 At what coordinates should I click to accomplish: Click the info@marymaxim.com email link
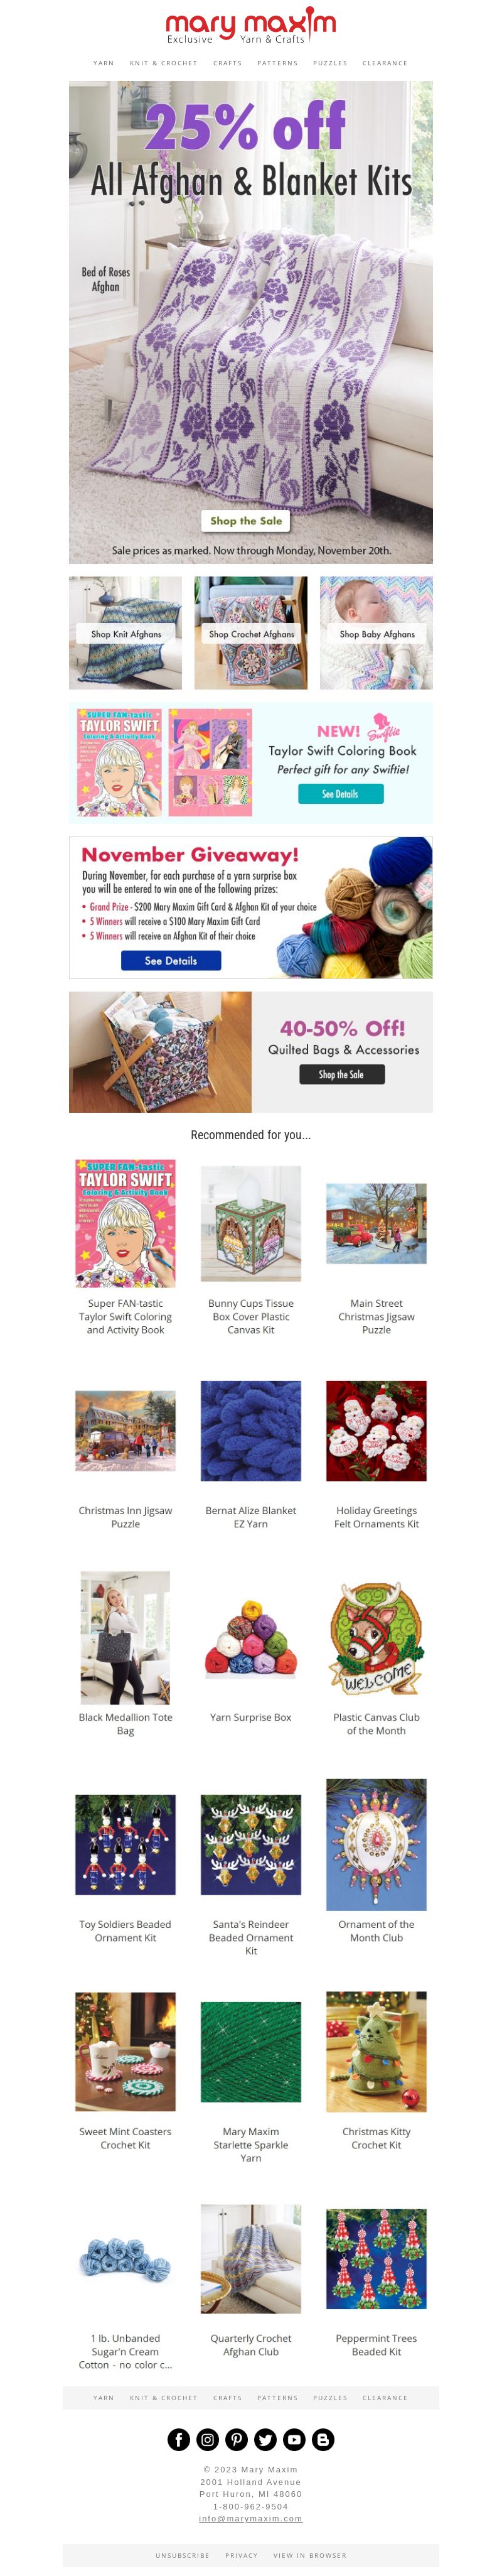[x=250, y=2518]
